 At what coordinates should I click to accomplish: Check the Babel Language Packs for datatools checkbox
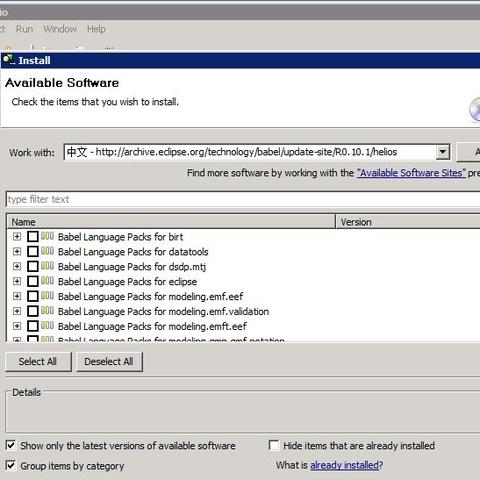[x=33, y=251]
